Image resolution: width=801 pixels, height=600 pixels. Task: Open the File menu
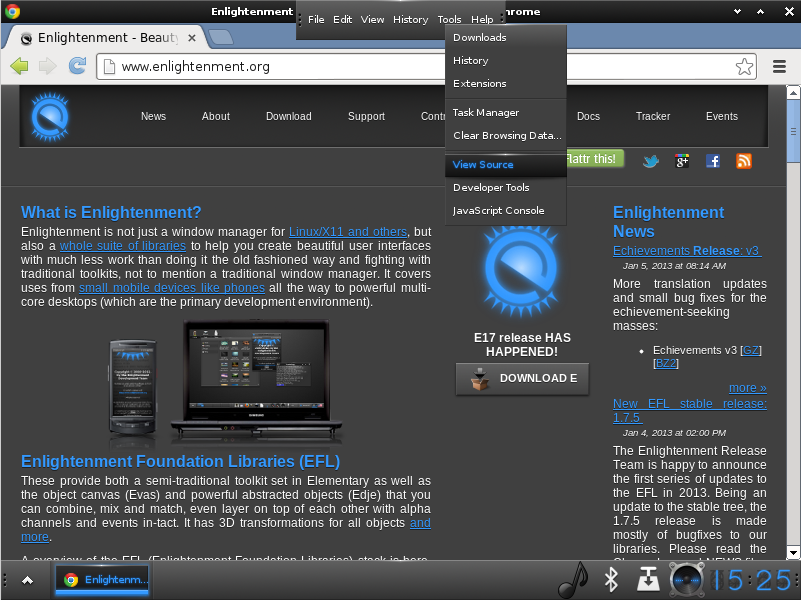[x=316, y=19]
